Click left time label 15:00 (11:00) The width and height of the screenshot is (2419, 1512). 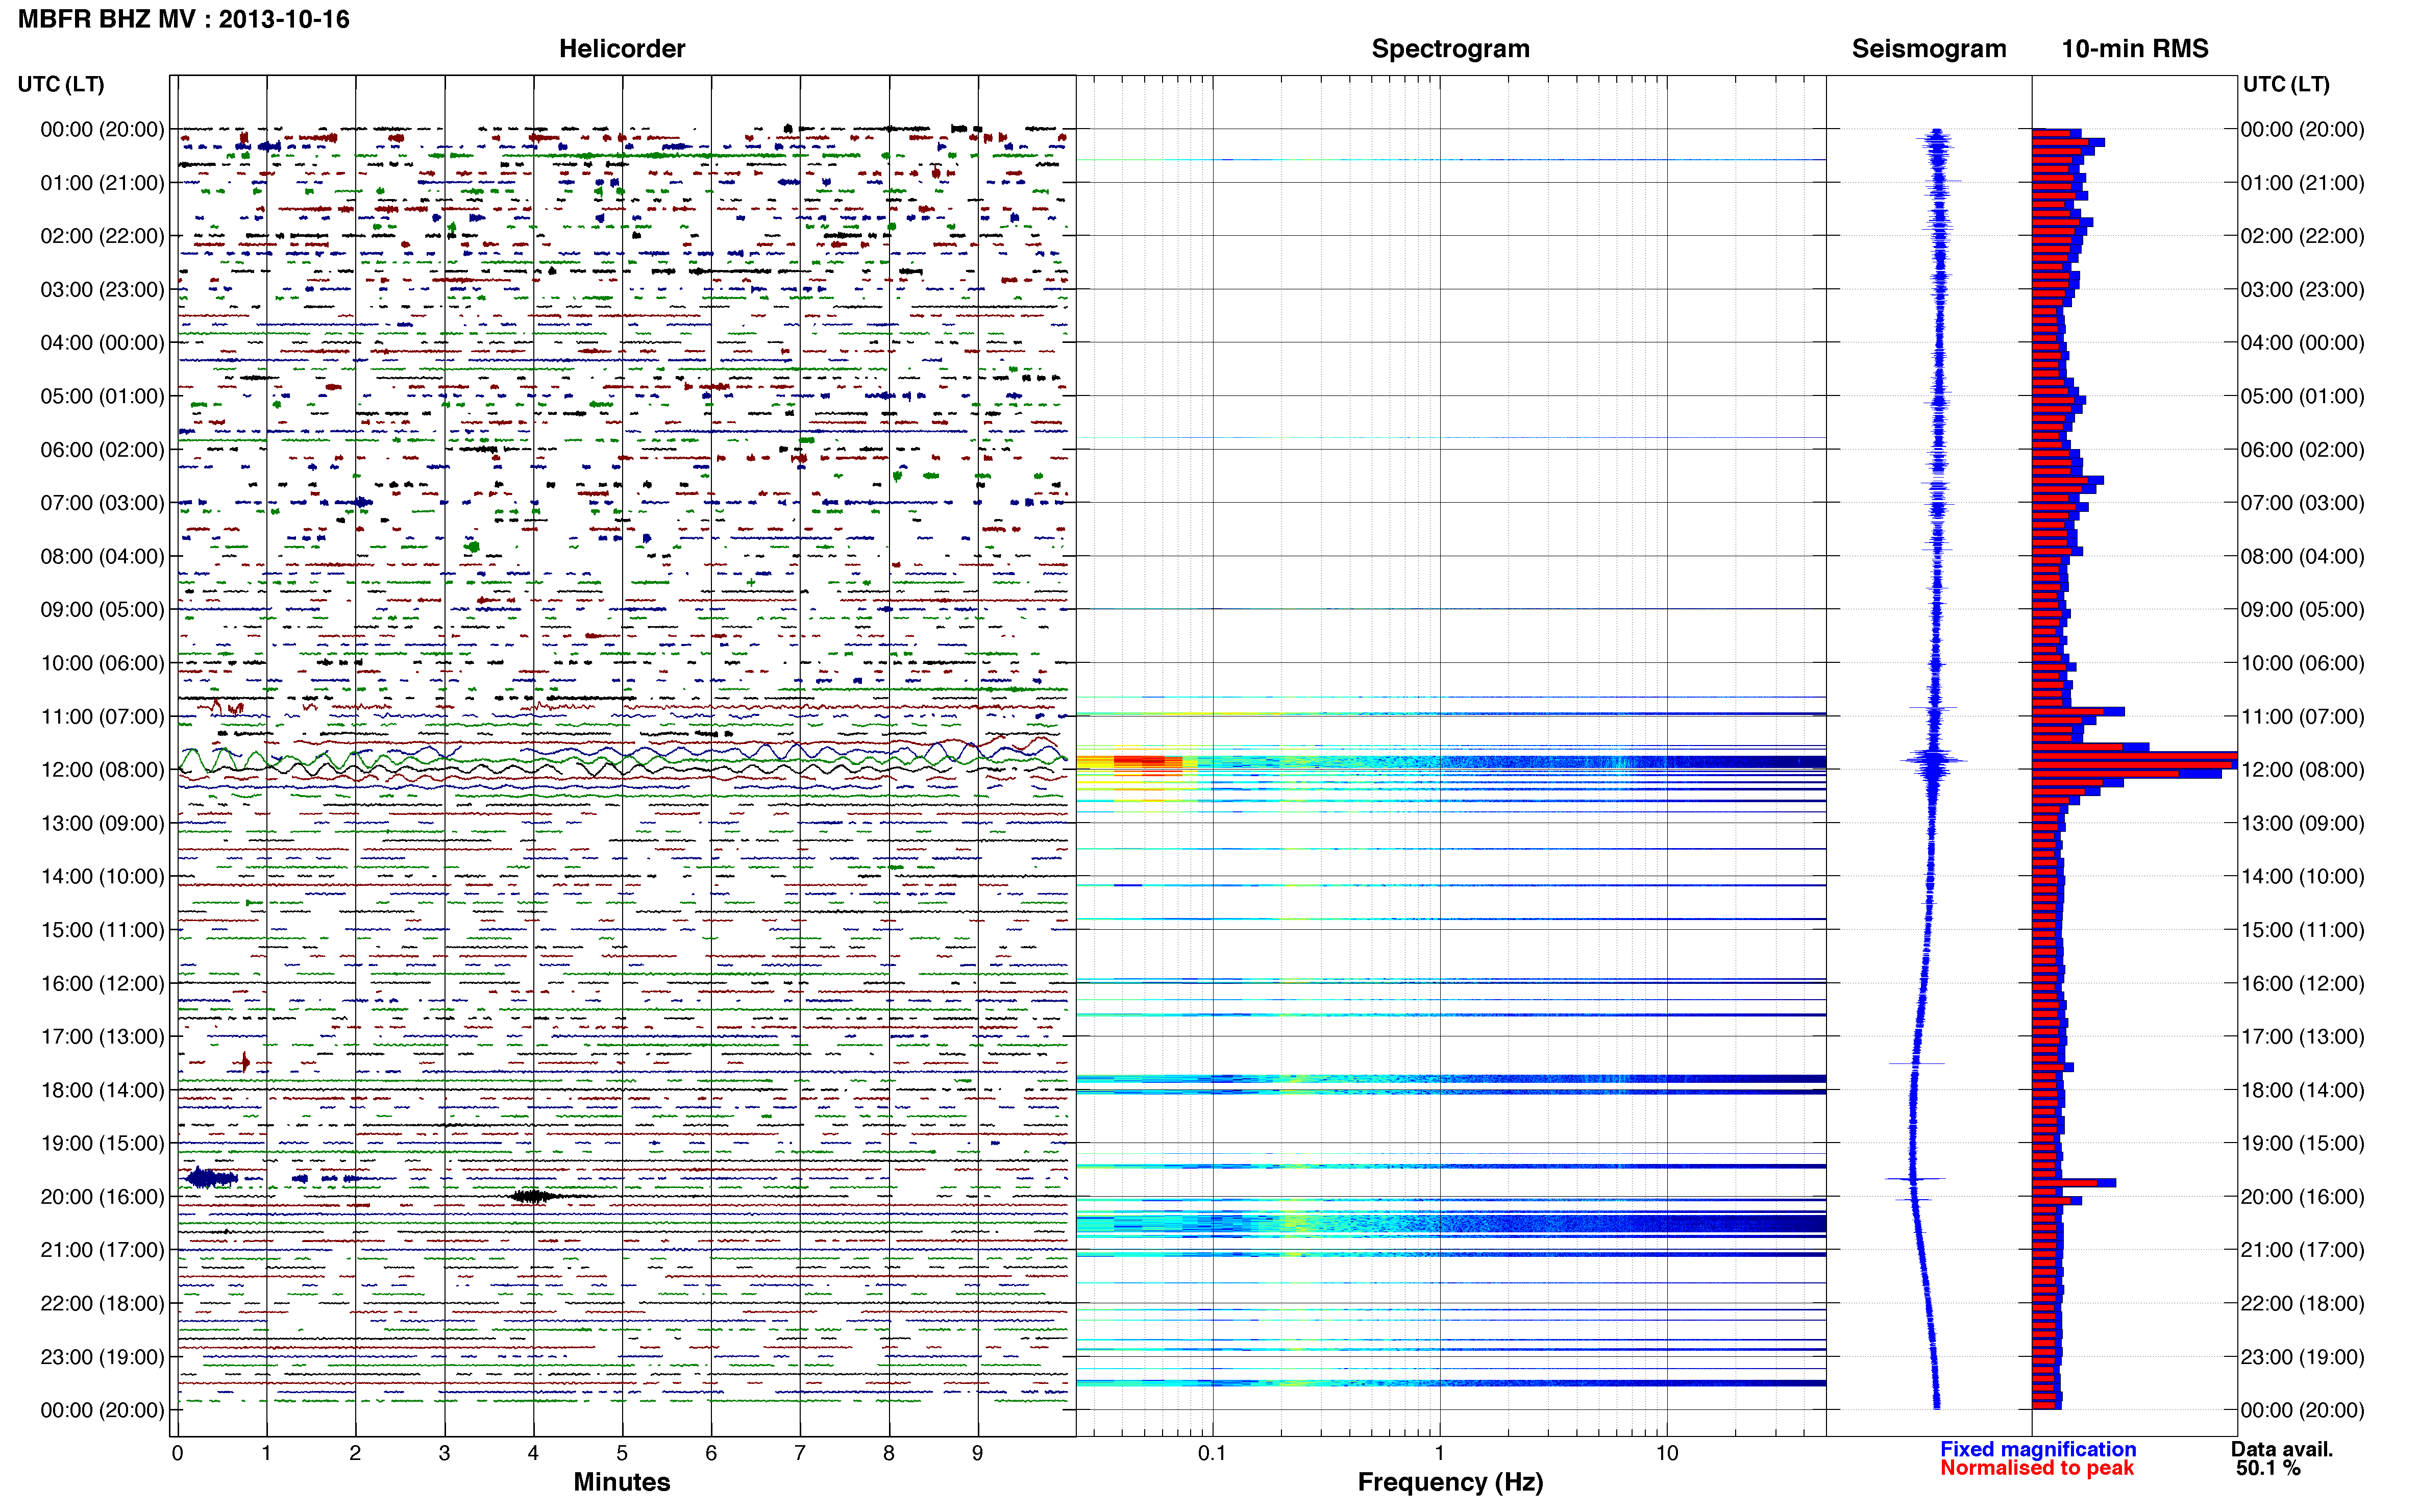[x=102, y=930]
